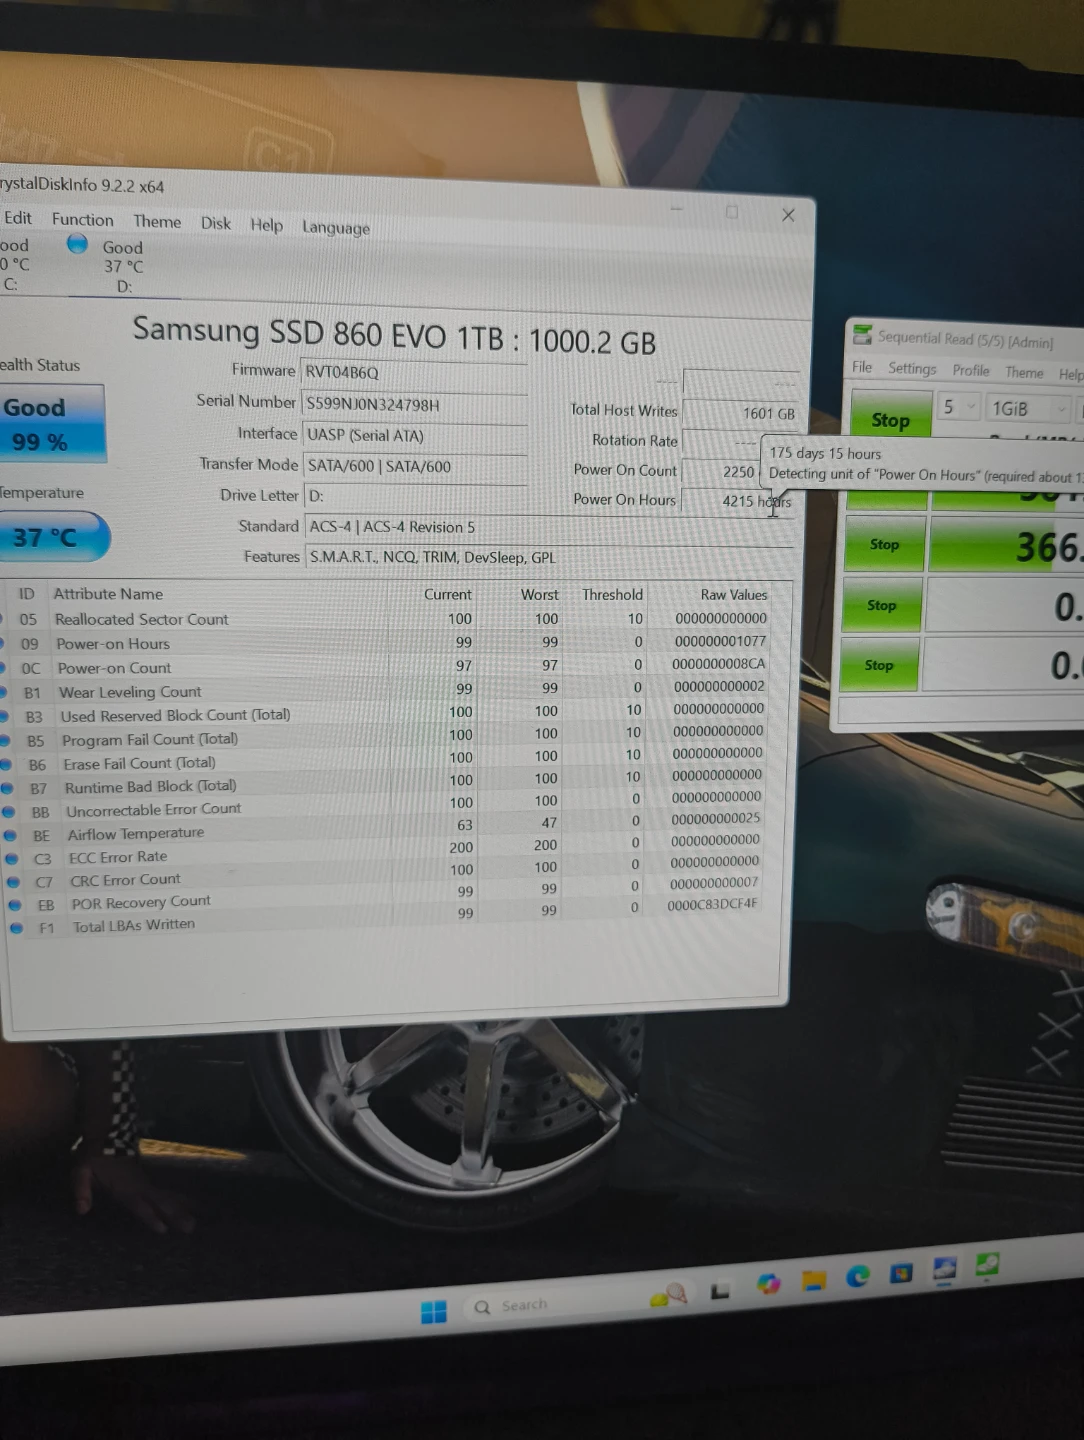Click status dot beside POR Recovery Count
This screenshot has height=1440, width=1084.
pyautogui.click(x=15, y=905)
